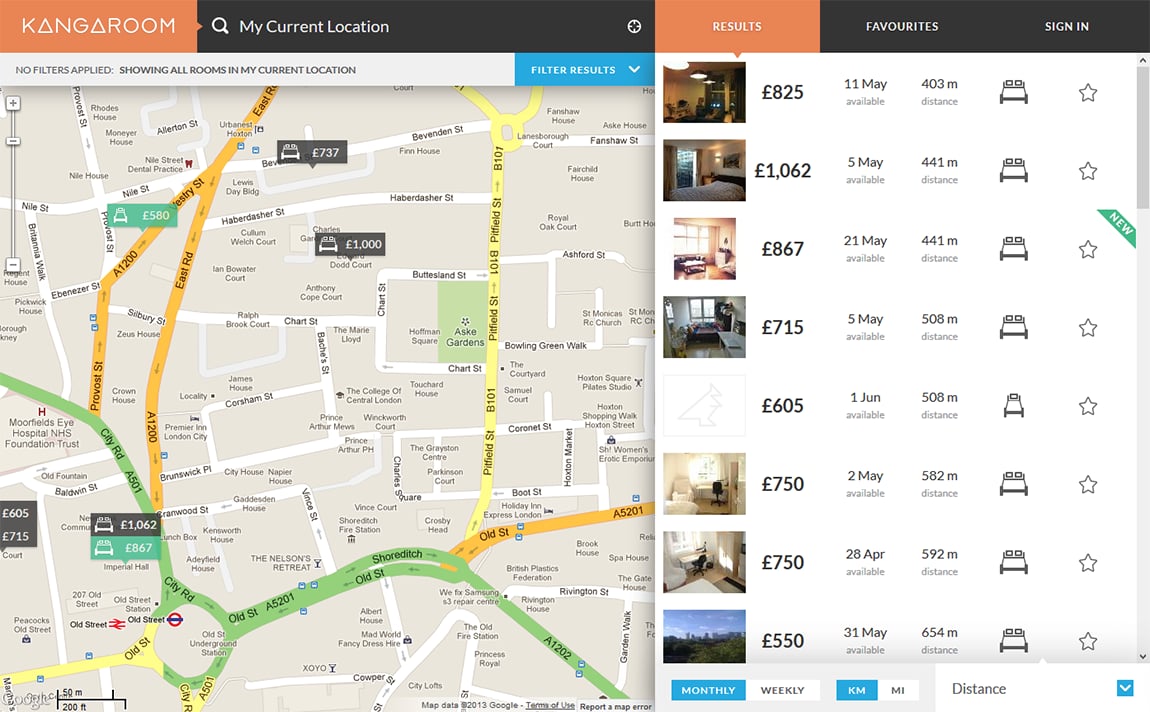Favourite the £825 room via its star
The height and width of the screenshot is (712, 1150).
(x=1088, y=91)
